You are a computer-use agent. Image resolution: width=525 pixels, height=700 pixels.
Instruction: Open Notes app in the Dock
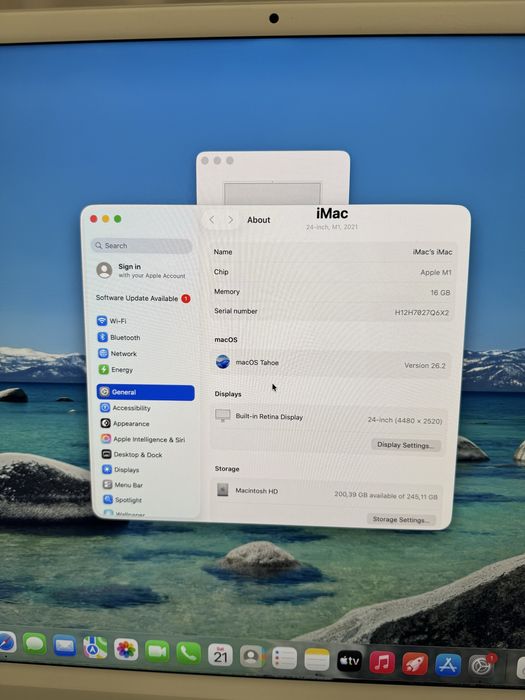tap(317, 660)
